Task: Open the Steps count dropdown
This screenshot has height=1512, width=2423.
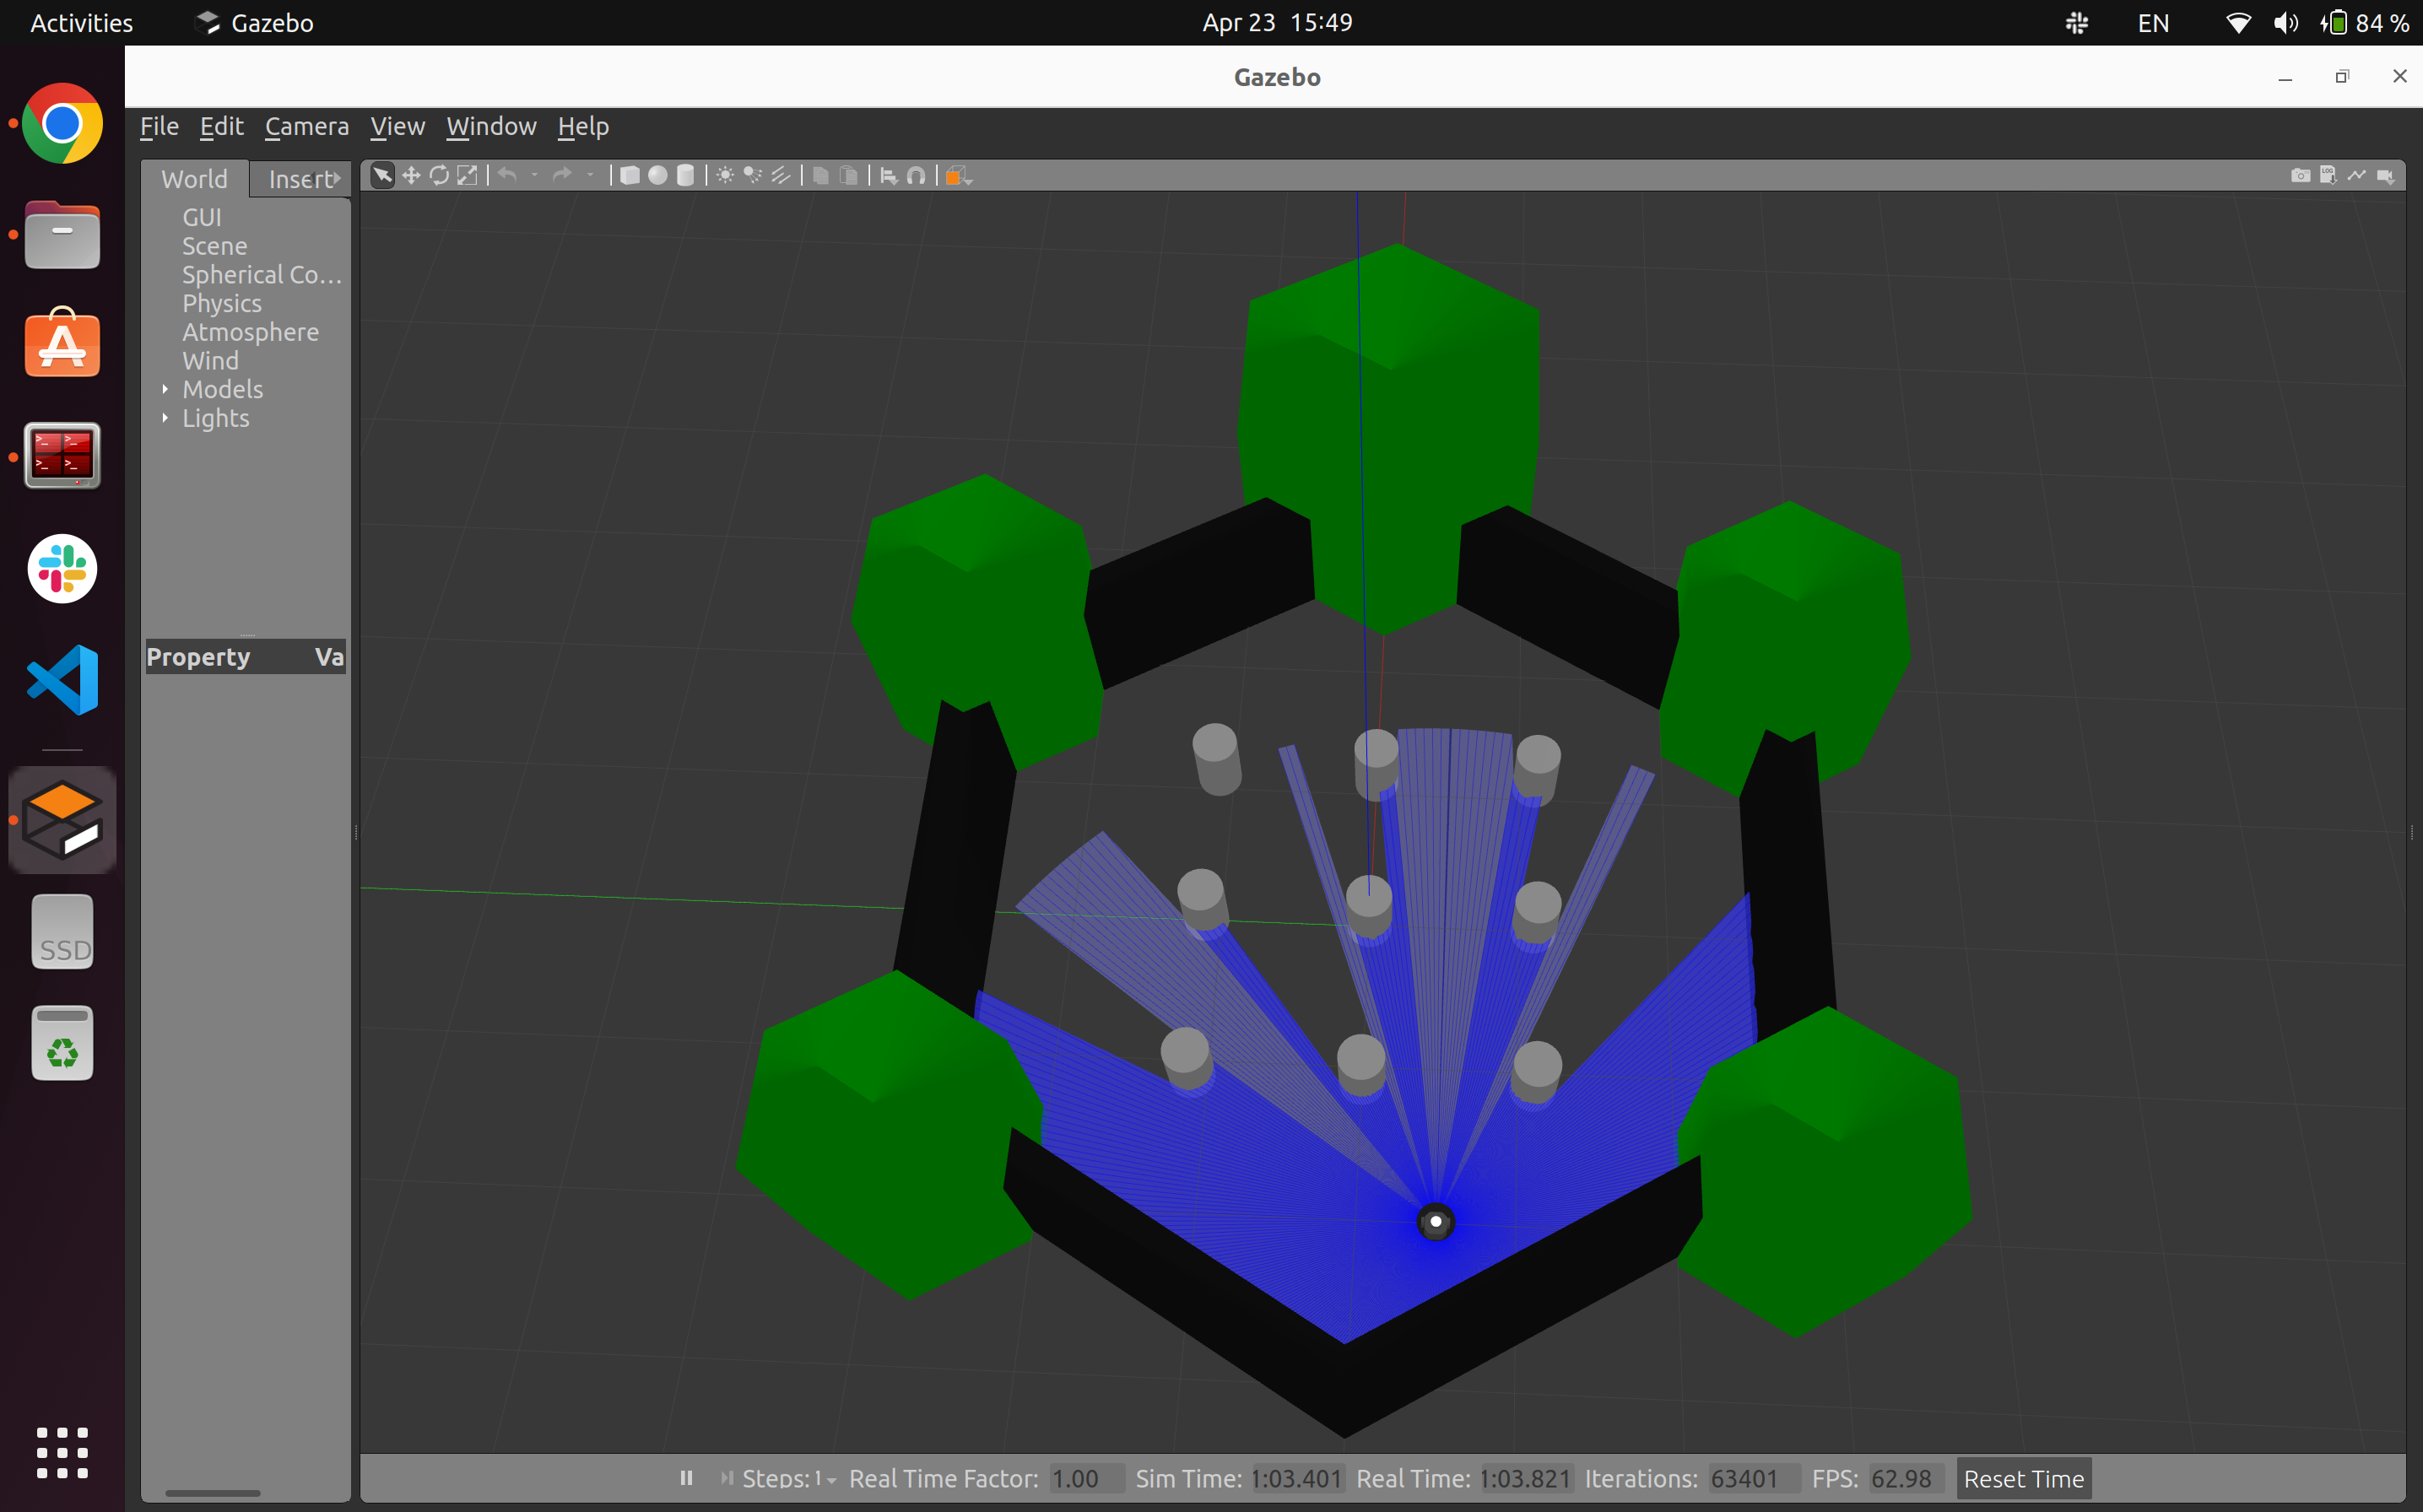Action: point(831,1479)
